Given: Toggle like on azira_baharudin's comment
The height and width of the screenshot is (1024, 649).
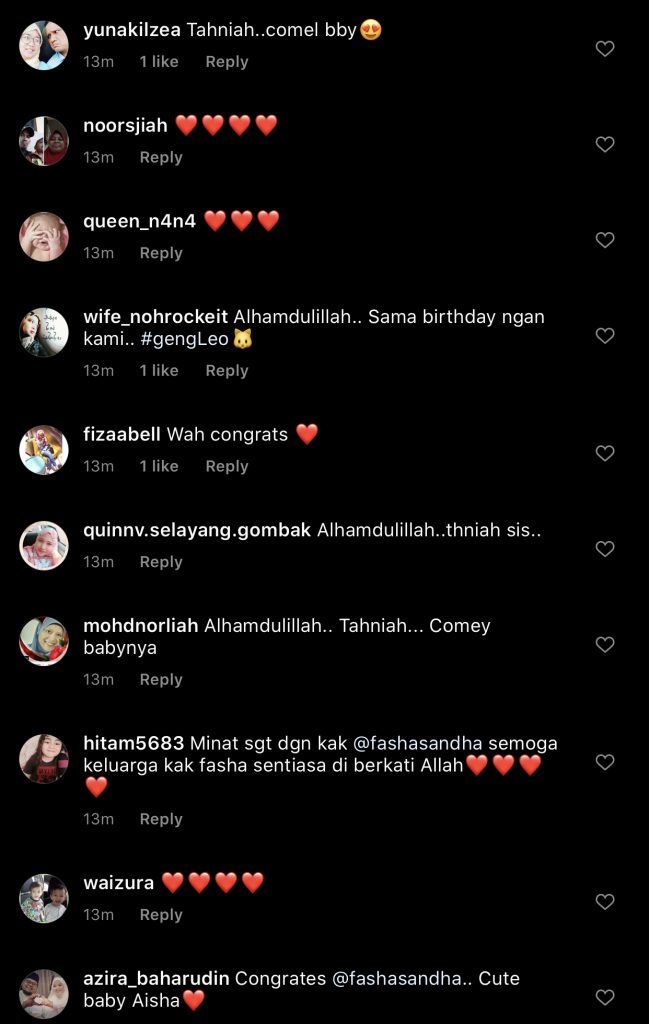Looking at the screenshot, I should pyautogui.click(x=605, y=997).
